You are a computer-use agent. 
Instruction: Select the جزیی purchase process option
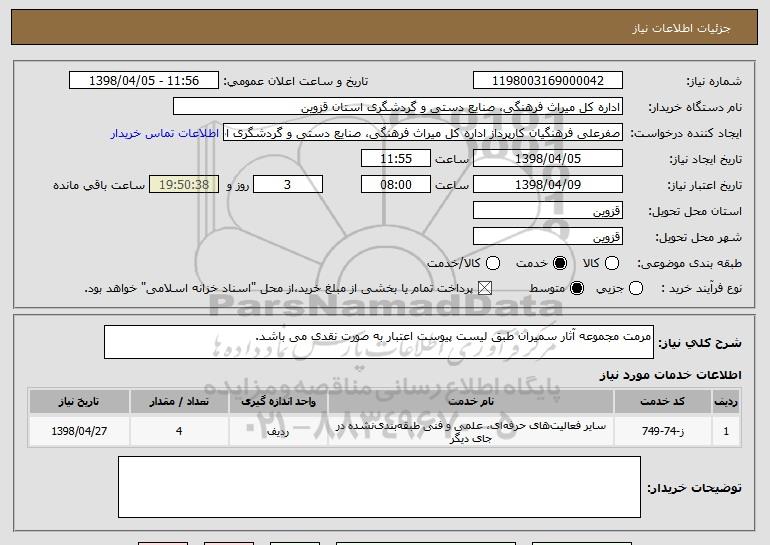[636, 288]
